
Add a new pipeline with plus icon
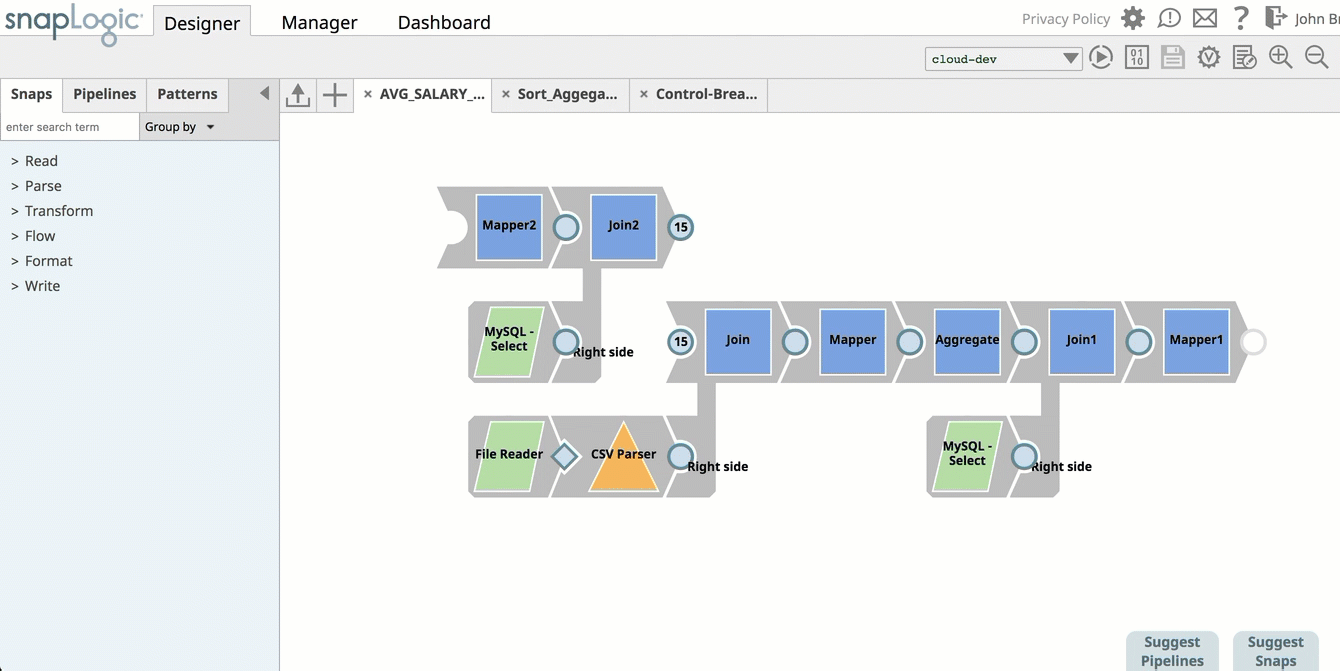pyautogui.click(x=335, y=95)
